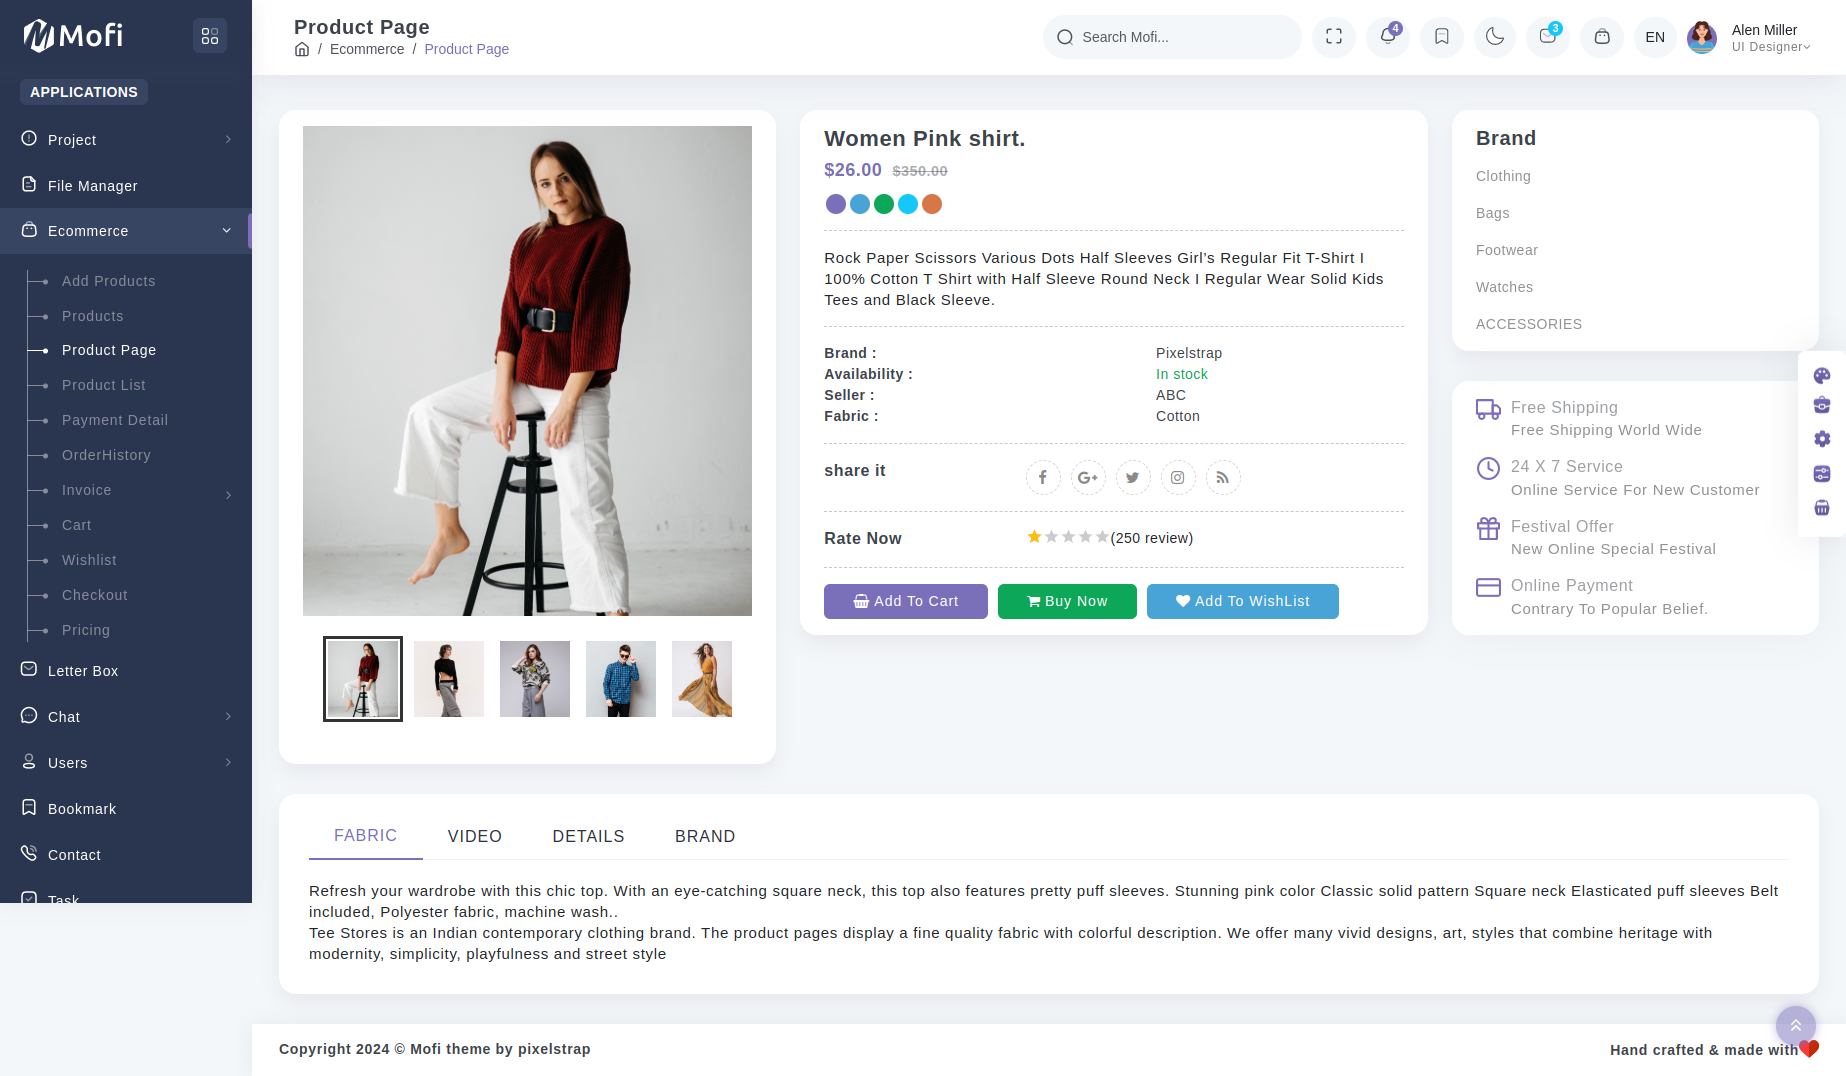
Task: Share product on Facebook
Action: 1043,478
